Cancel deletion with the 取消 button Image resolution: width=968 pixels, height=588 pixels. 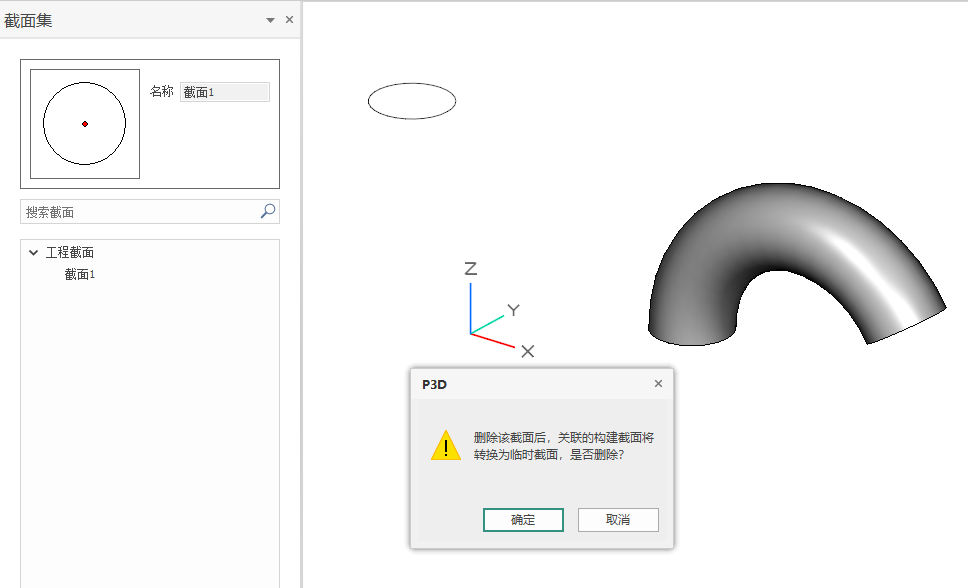[618, 519]
